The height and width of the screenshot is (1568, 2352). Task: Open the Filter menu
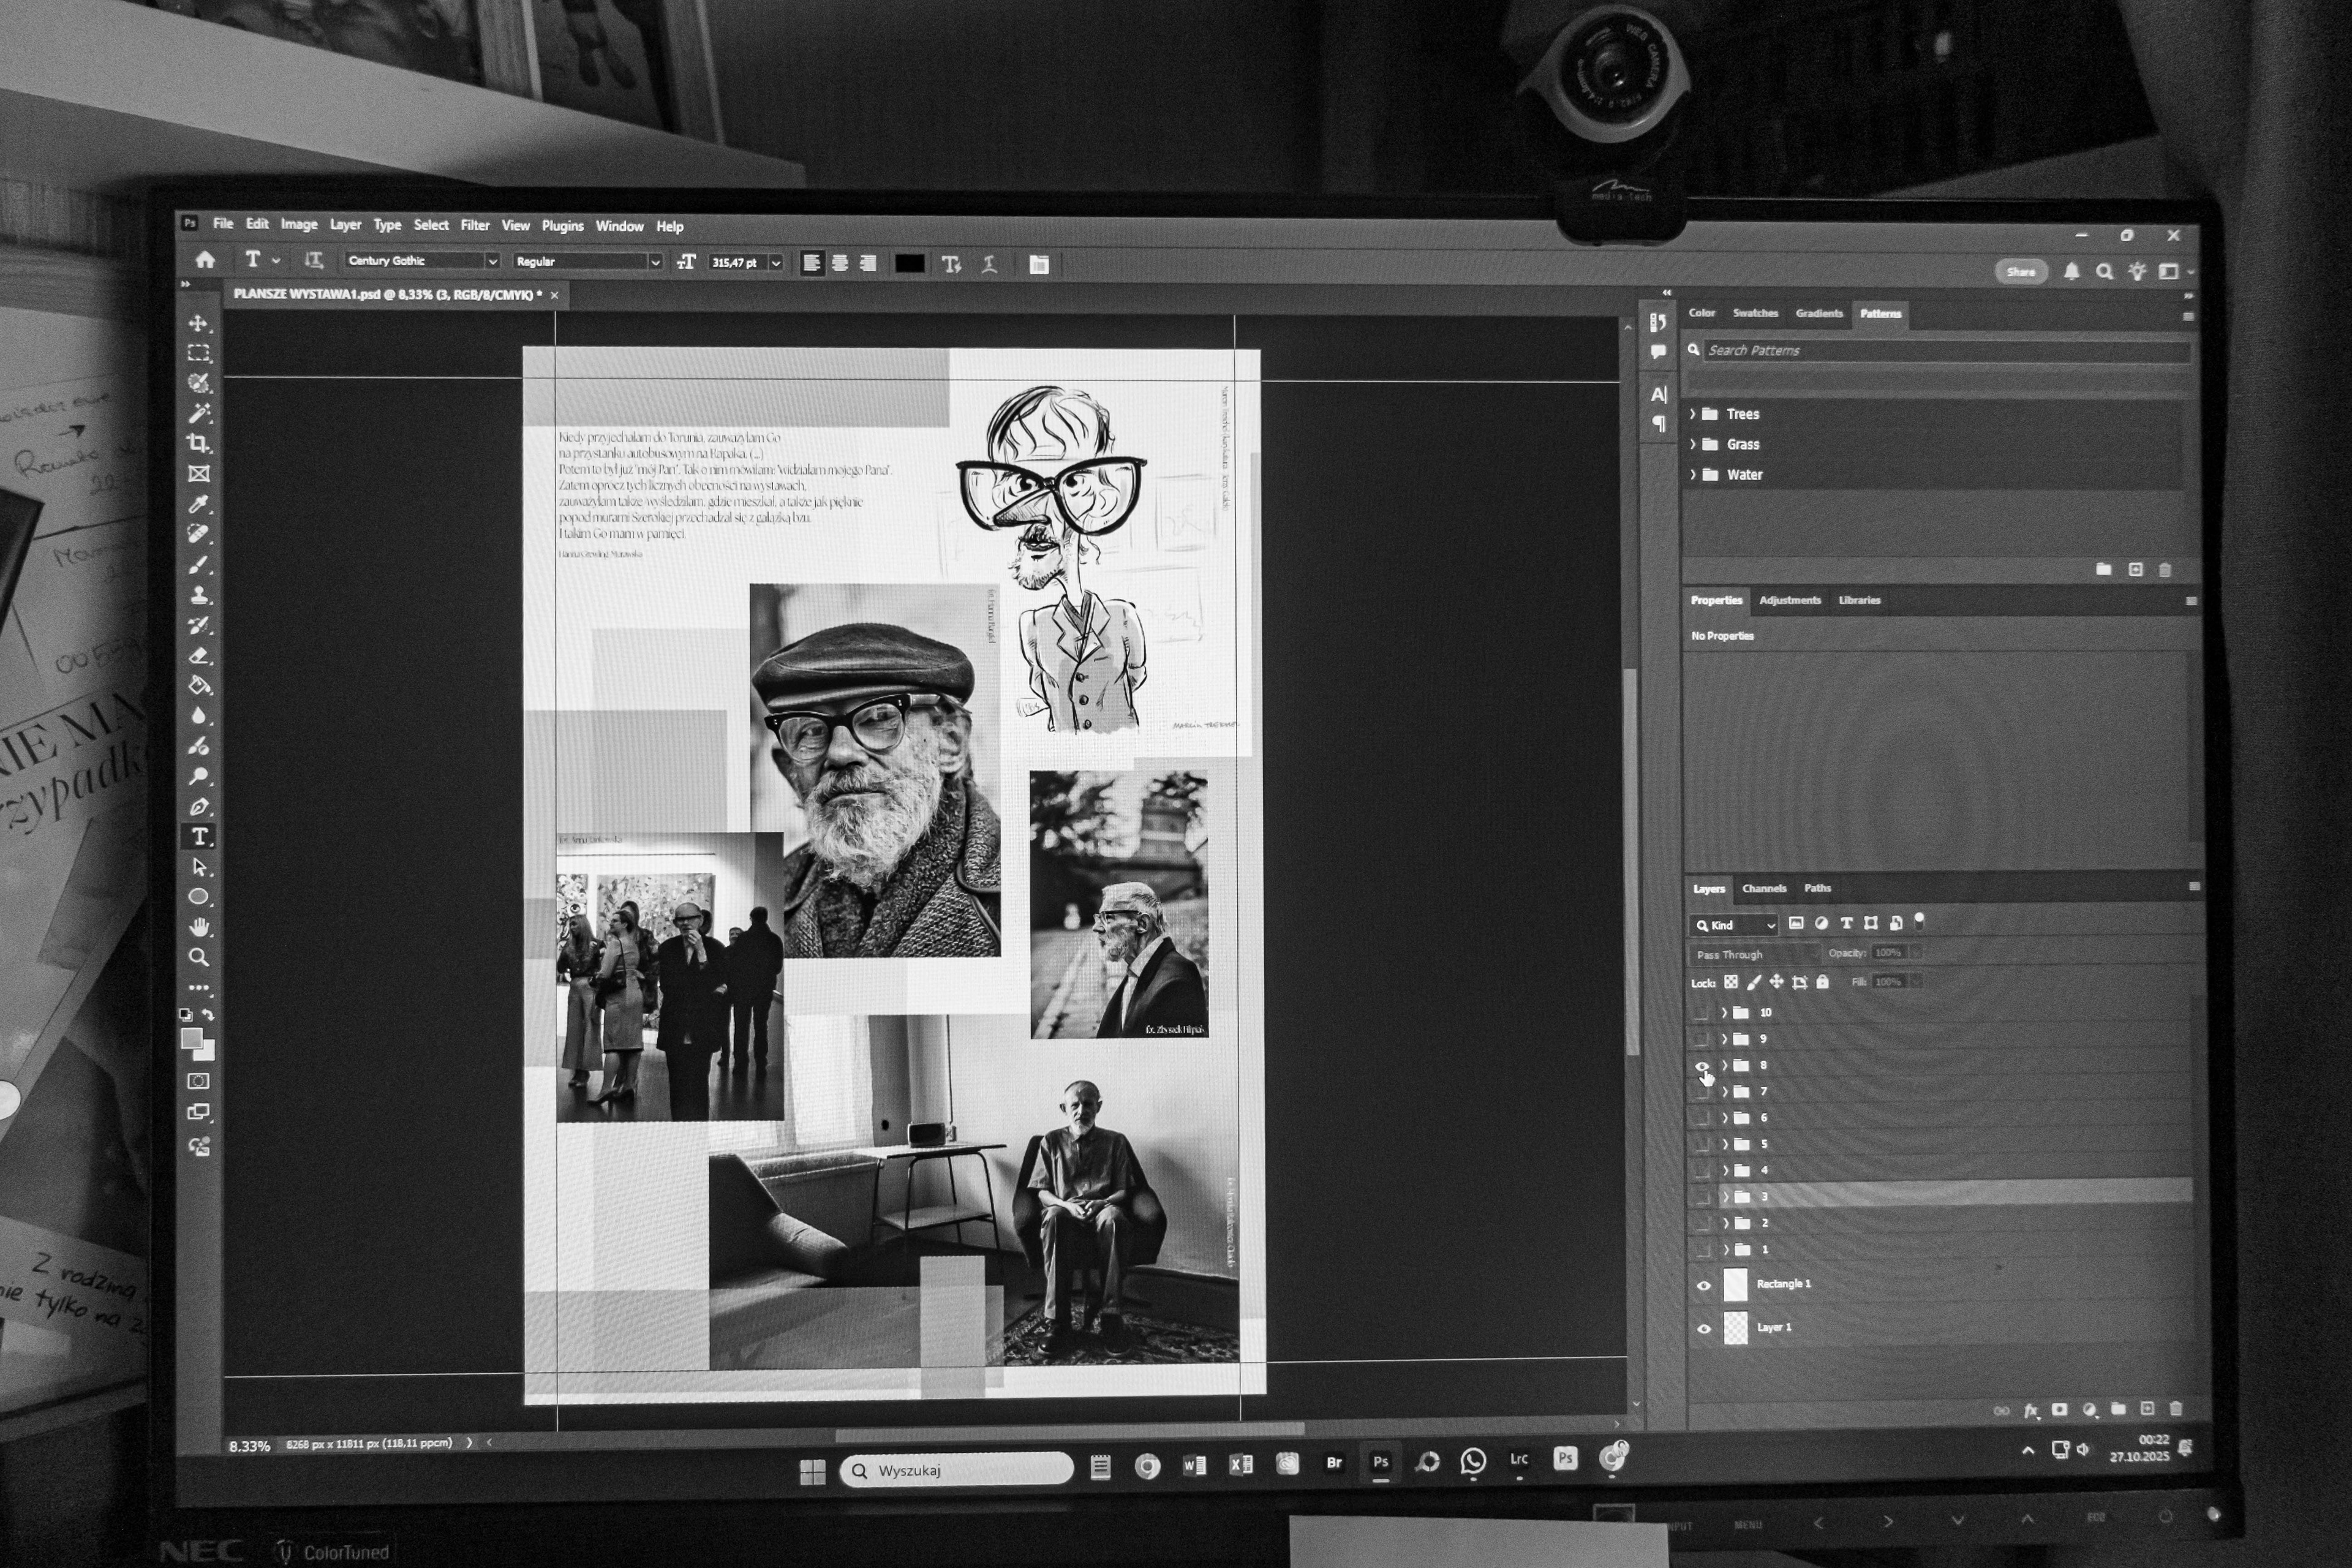click(474, 225)
